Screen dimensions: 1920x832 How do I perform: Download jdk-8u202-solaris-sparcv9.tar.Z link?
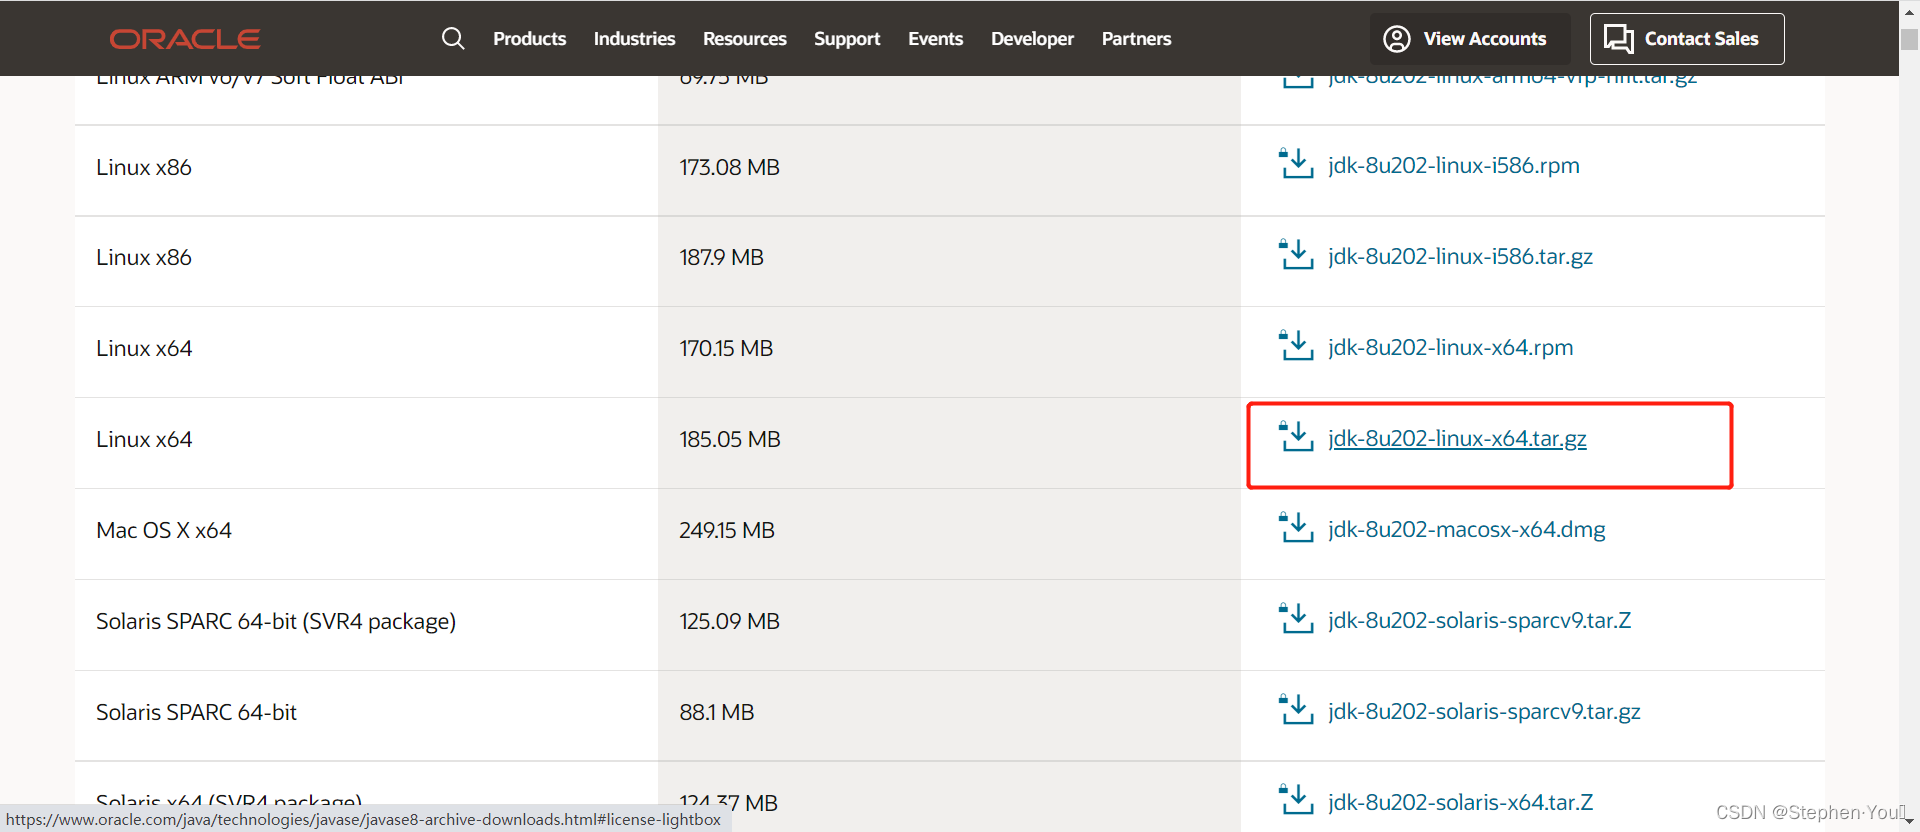(1479, 621)
